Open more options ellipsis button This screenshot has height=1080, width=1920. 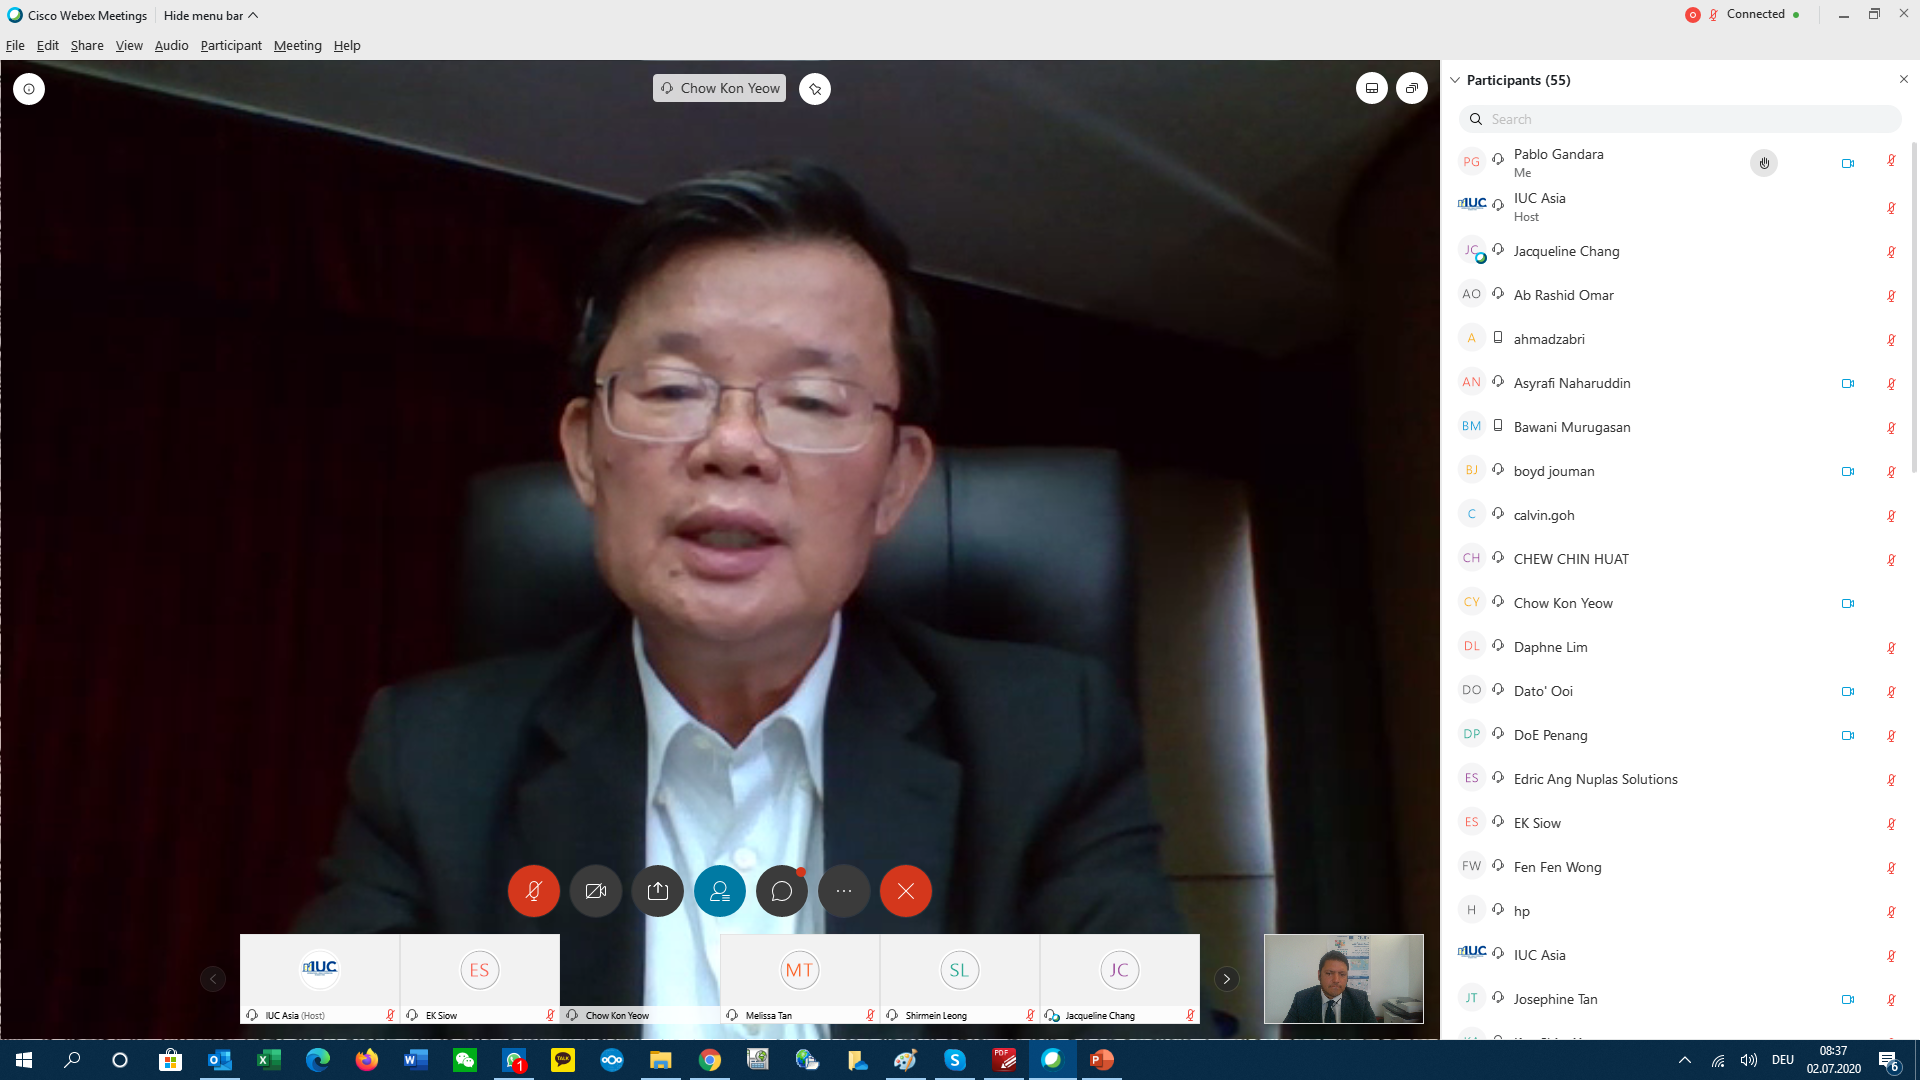click(x=844, y=891)
